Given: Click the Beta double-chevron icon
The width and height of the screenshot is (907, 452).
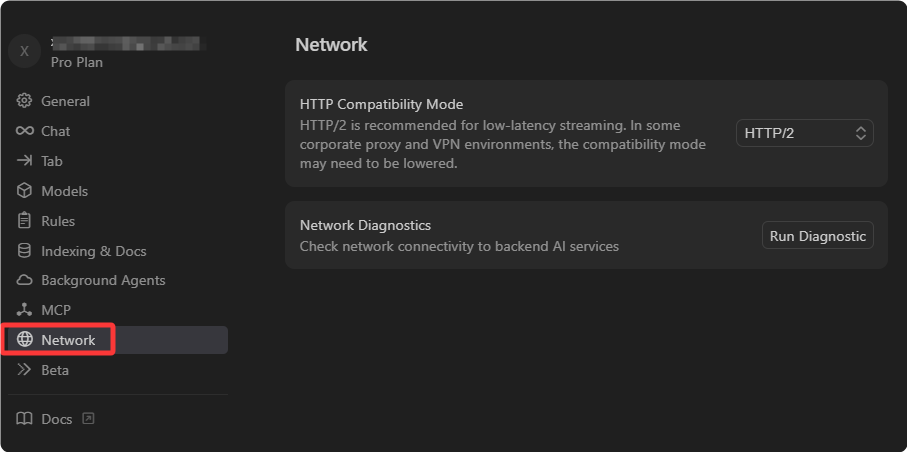Looking at the screenshot, I should [x=24, y=370].
